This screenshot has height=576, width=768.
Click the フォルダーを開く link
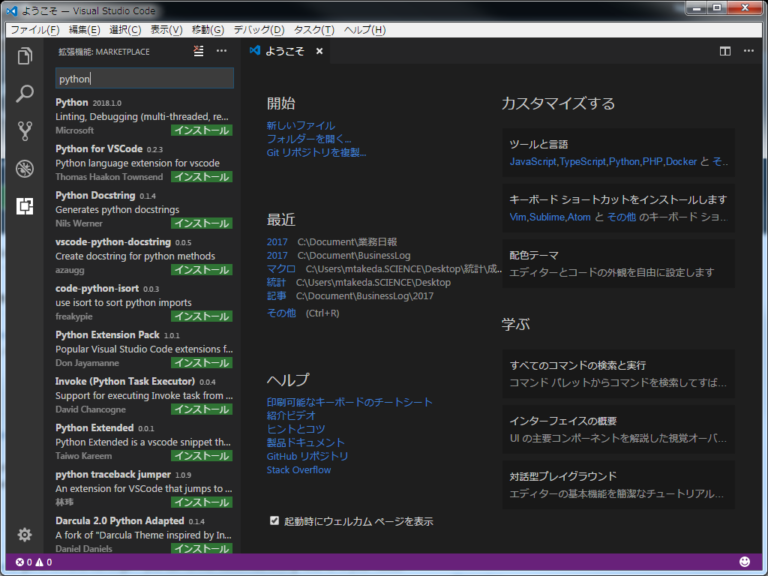click(309, 139)
